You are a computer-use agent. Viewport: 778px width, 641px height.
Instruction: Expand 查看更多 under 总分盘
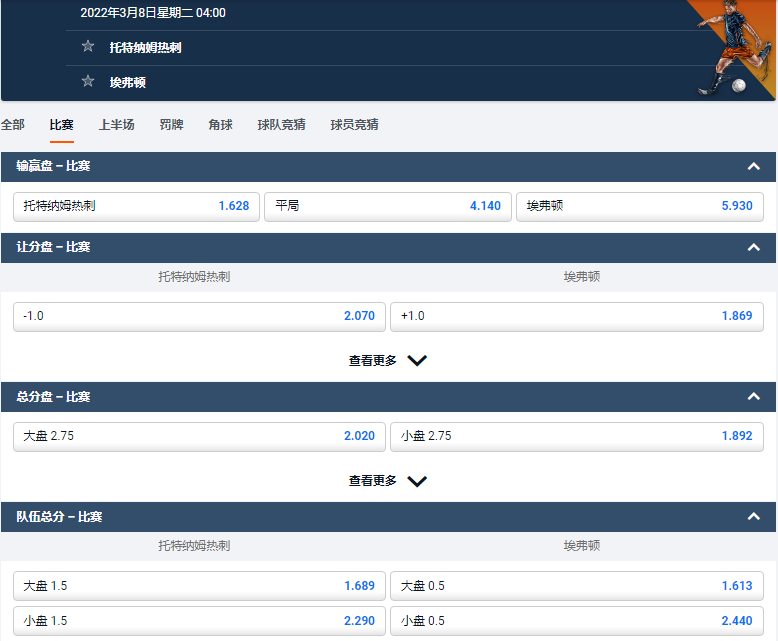coord(388,481)
